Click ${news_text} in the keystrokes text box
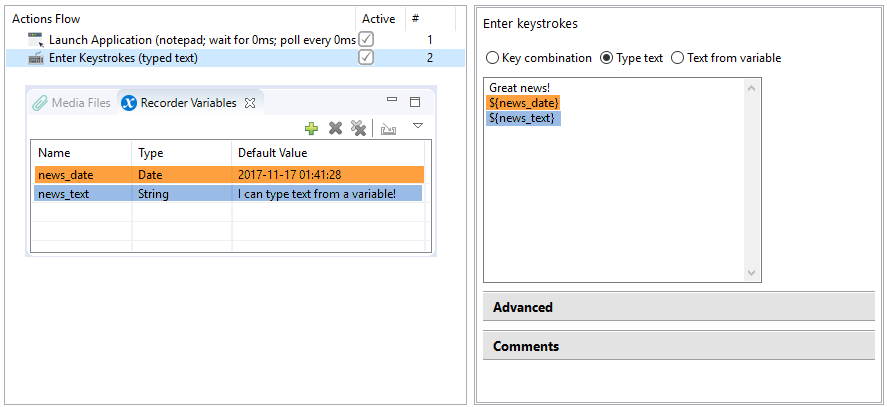This screenshot has width=887, height=407. [x=523, y=118]
